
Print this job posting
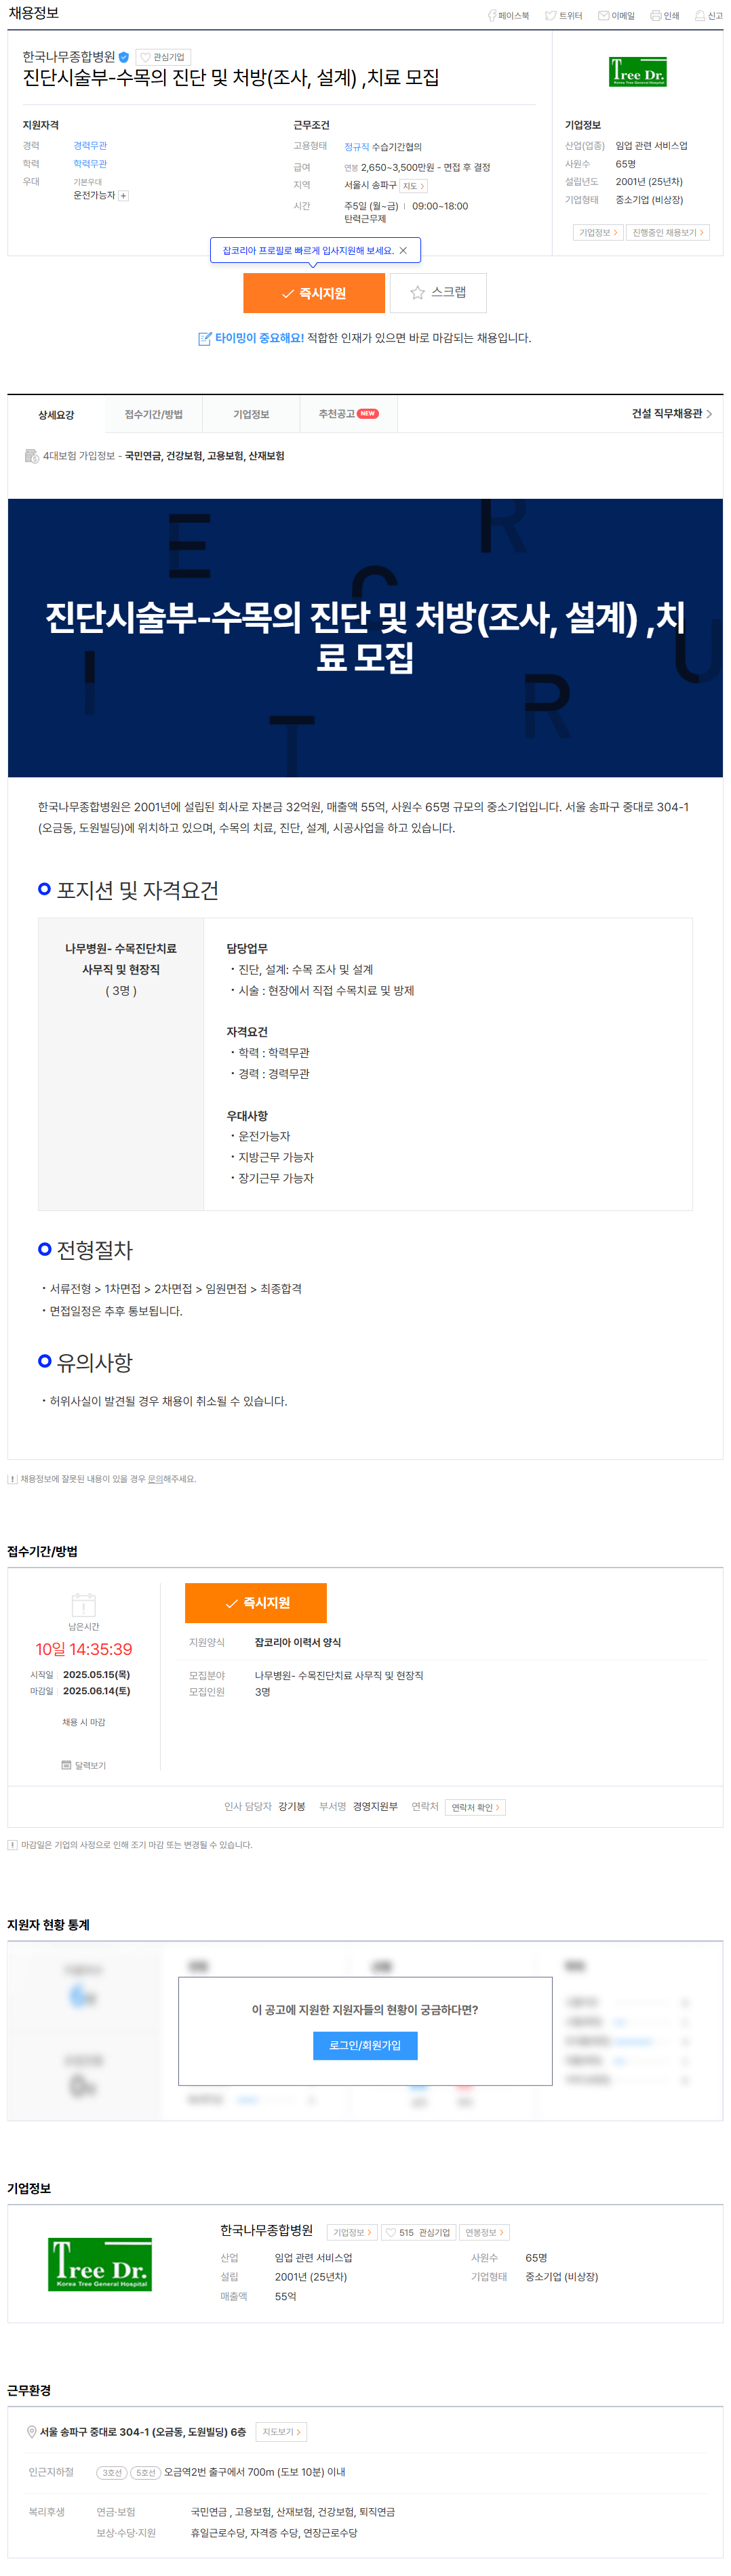[x=664, y=16]
